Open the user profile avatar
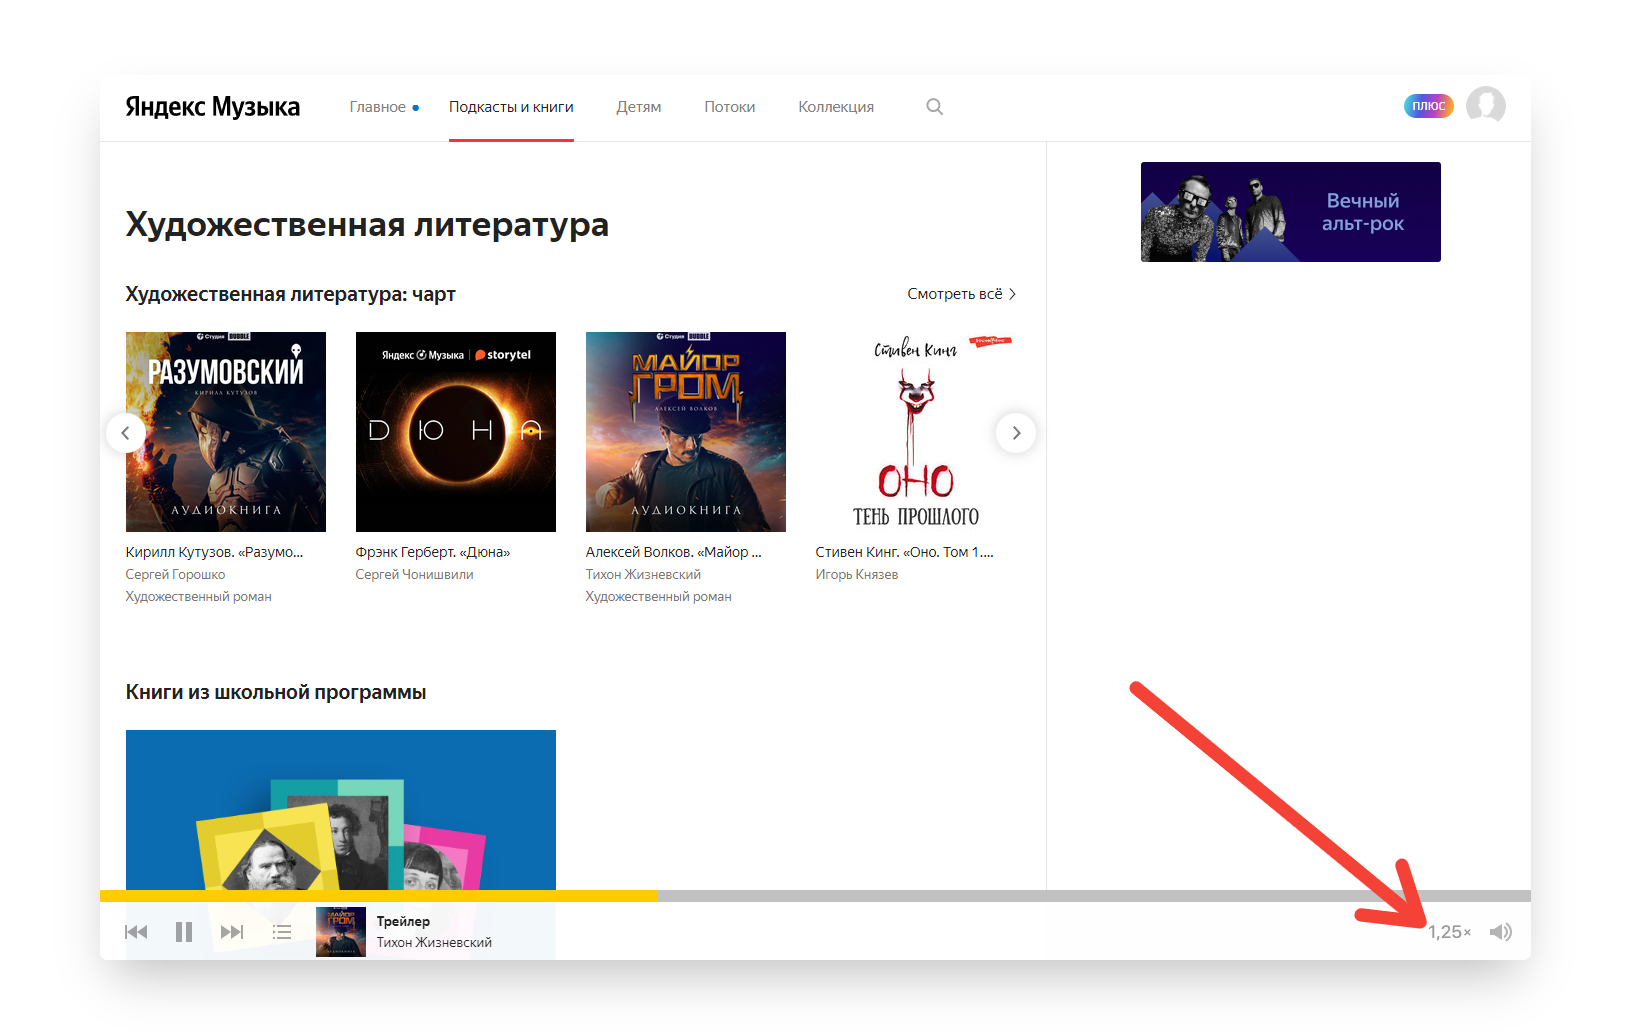 pos(1485,105)
